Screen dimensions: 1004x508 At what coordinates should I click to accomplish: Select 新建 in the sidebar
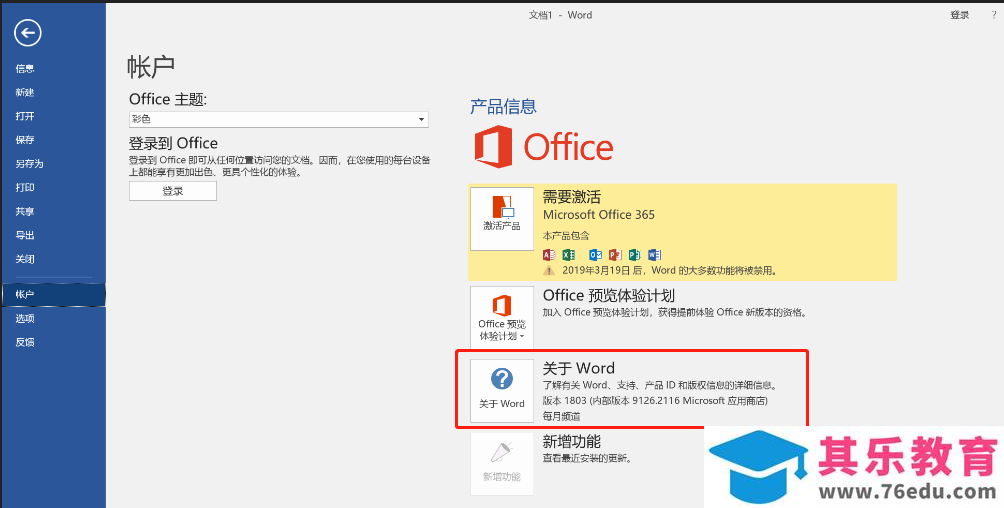click(24, 92)
